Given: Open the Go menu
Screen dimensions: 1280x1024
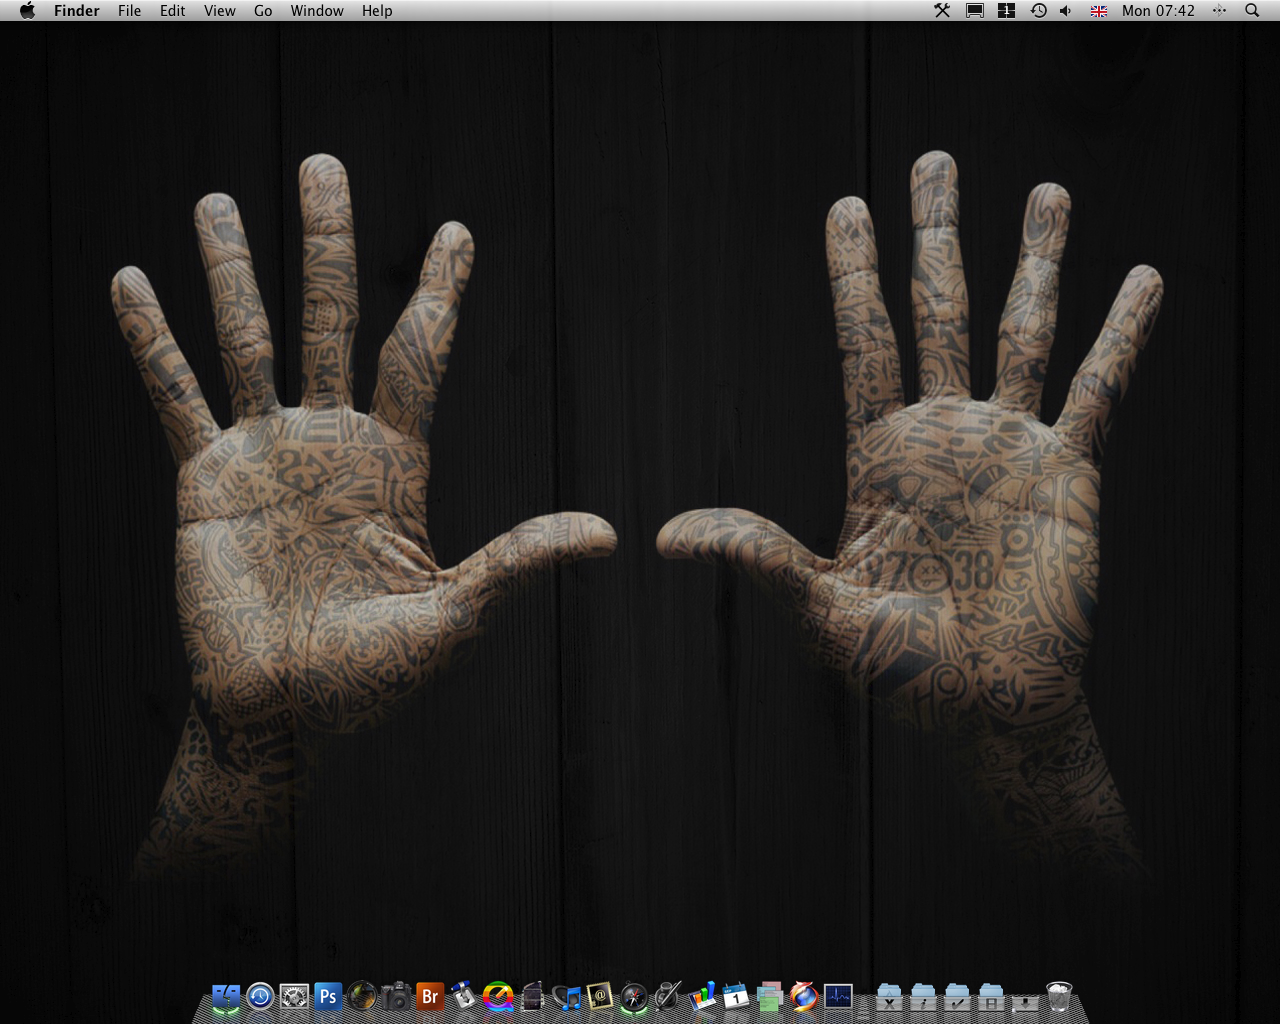Looking at the screenshot, I should (263, 11).
